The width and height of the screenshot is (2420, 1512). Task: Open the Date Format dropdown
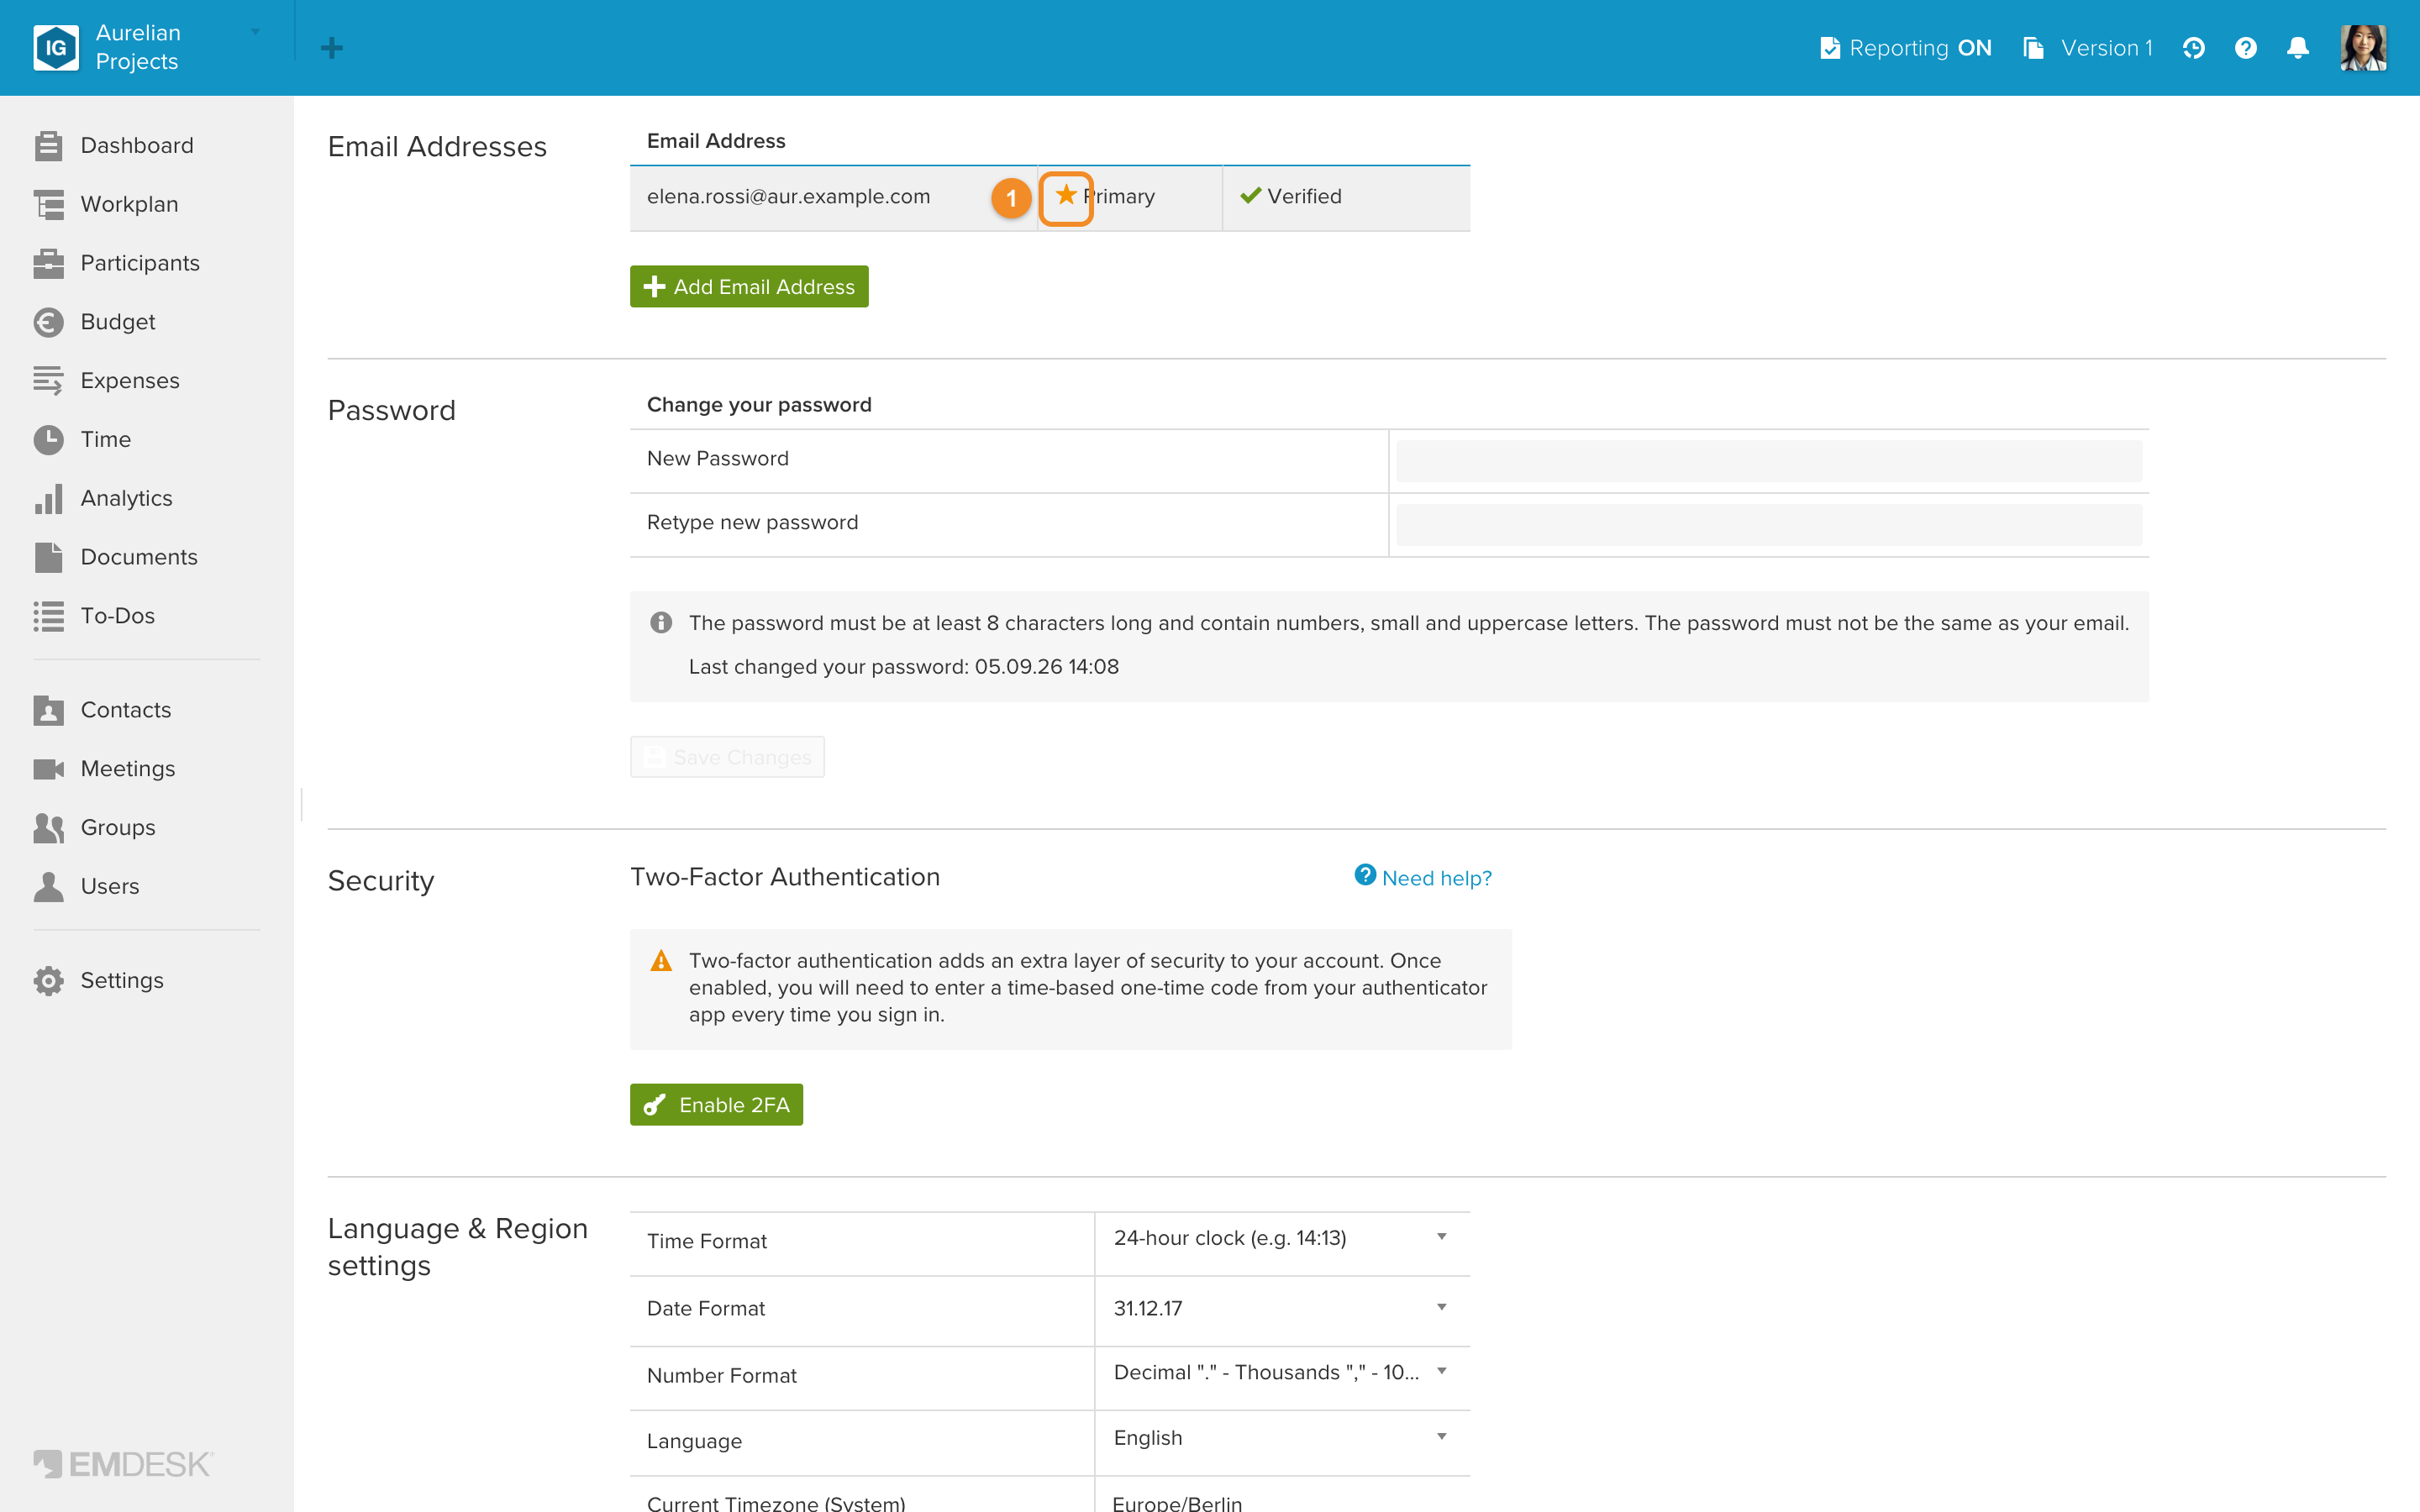click(x=1282, y=1308)
